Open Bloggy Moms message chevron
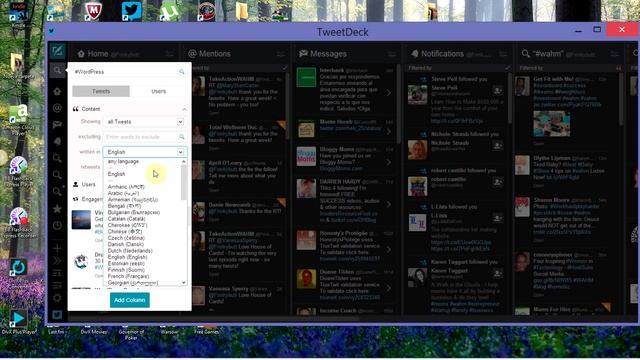Viewport: 640px width, 360px height. pyautogui.click(x=388, y=162)
